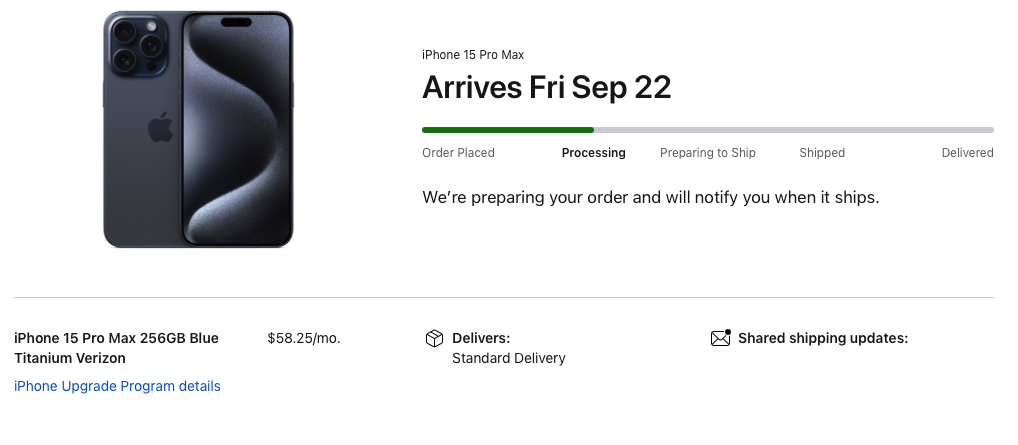The image size is (1018, 445).
Task: Click the $58.25/mo. price text
Action: 304,338
